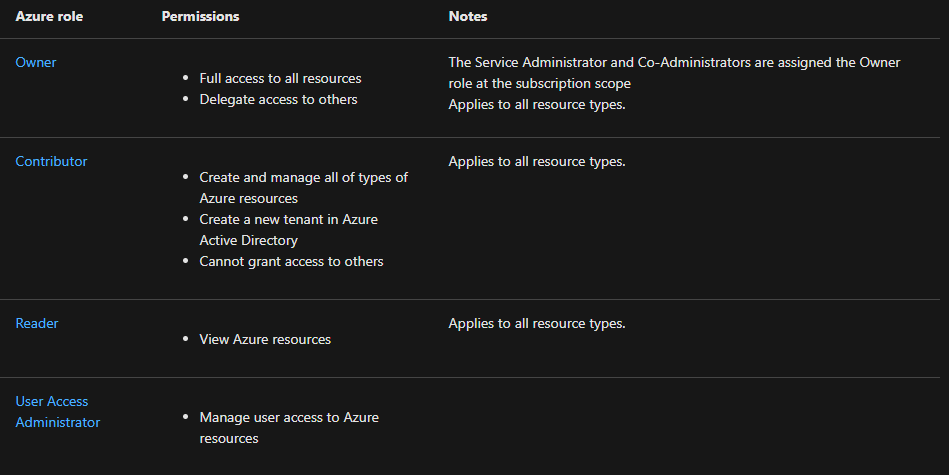Click "Applies to all resource types" in Reader row
949x475 pixels.
tap(537, 323)
